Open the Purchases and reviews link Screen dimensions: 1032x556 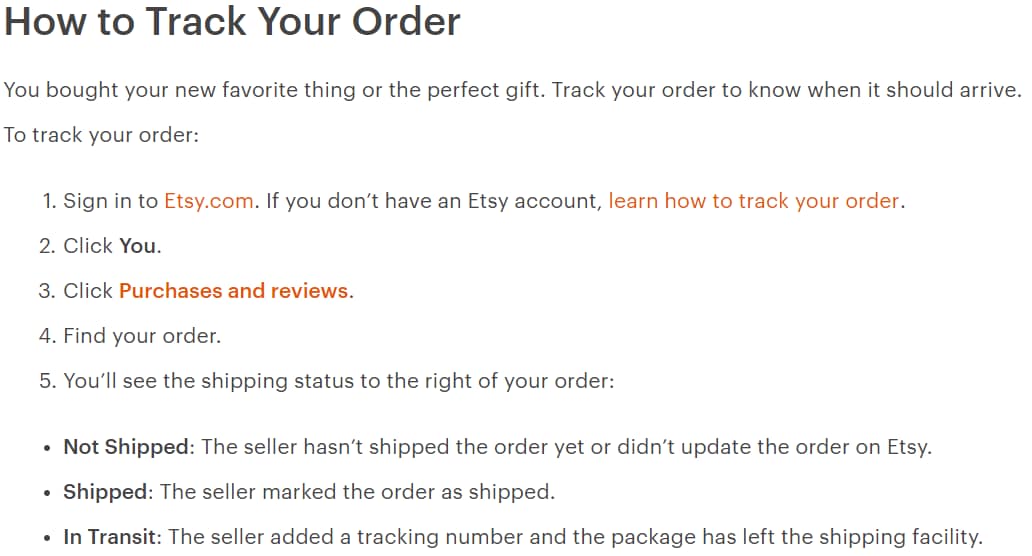[x=233, y=291]
